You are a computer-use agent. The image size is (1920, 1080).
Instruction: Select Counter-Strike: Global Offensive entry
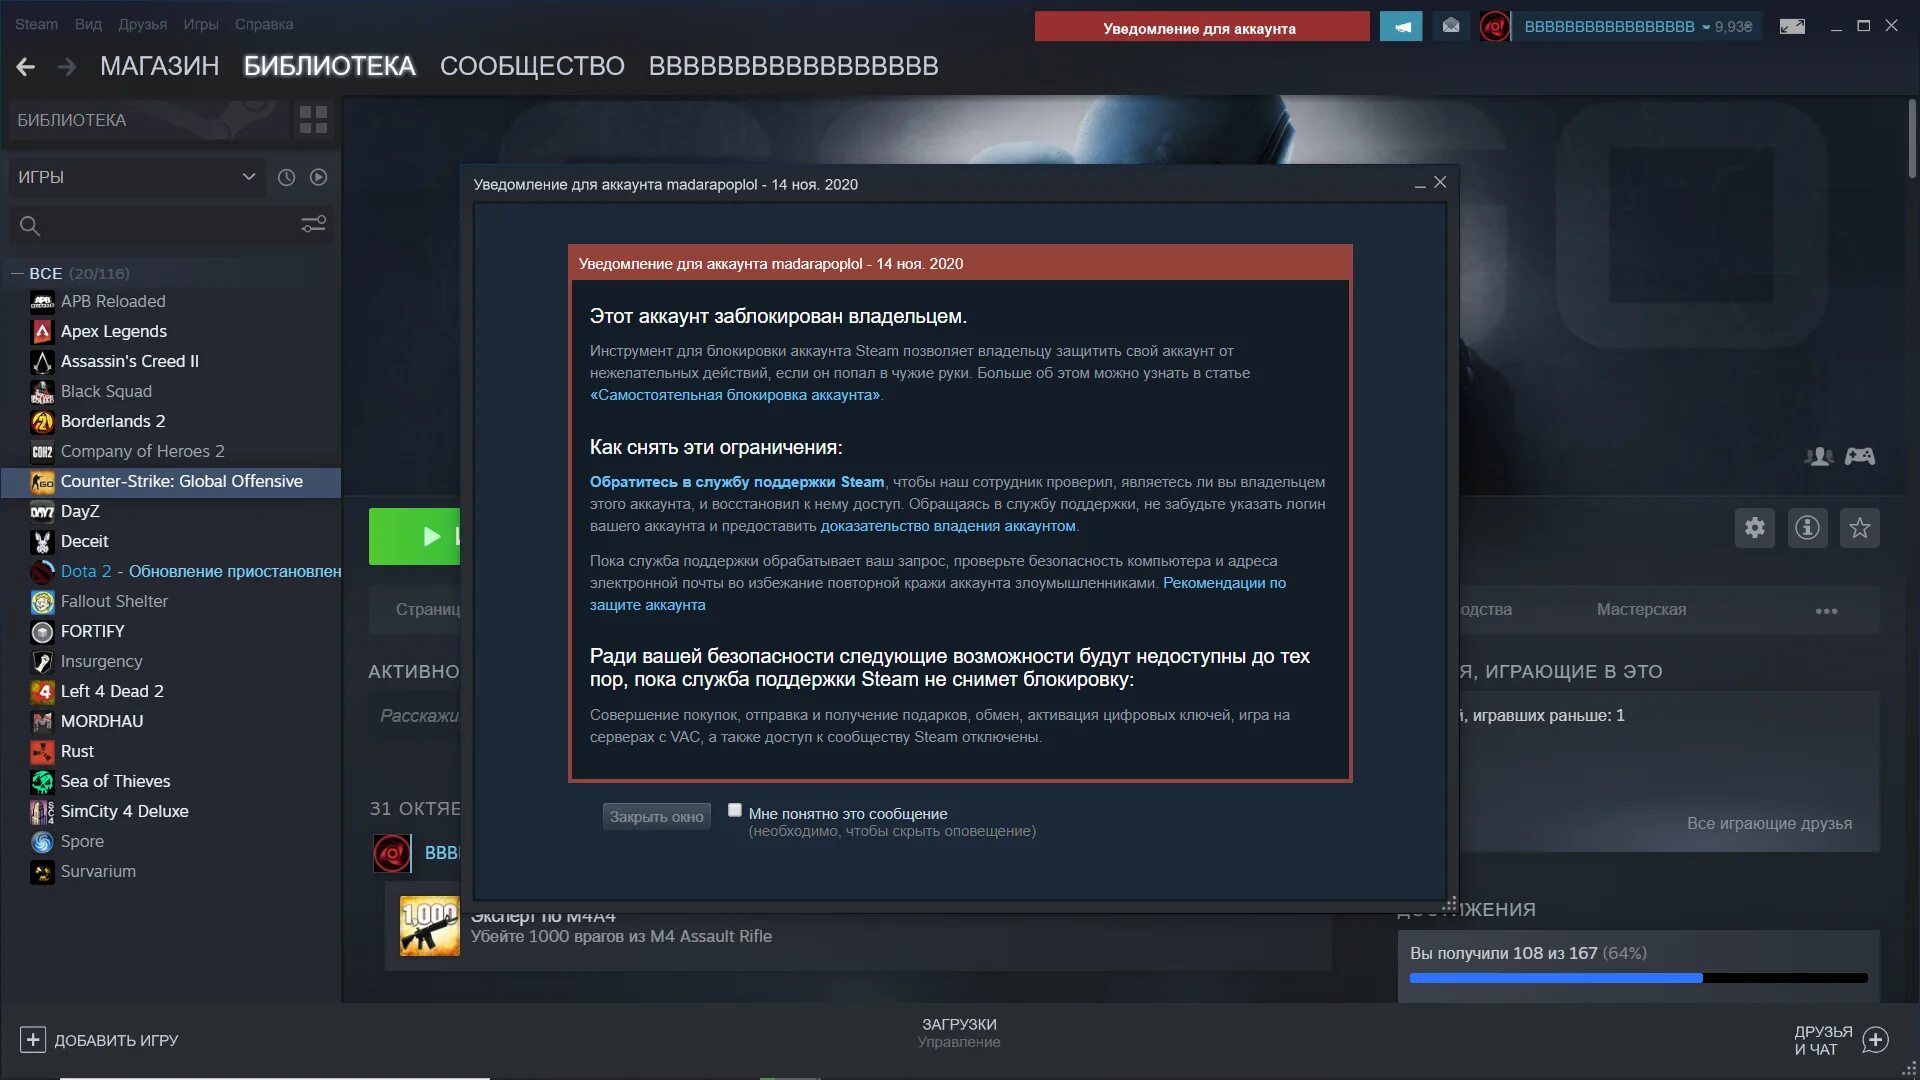[171, 481]
